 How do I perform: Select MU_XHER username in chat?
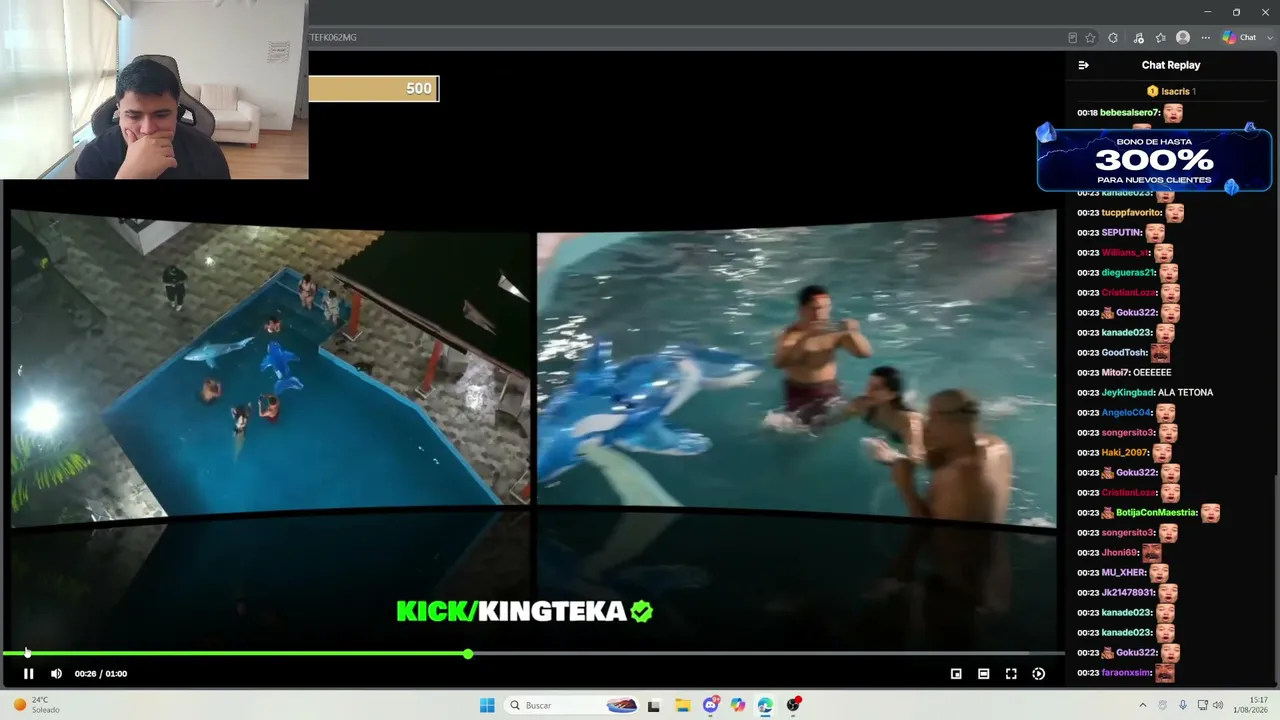[x=1124, y=573]
